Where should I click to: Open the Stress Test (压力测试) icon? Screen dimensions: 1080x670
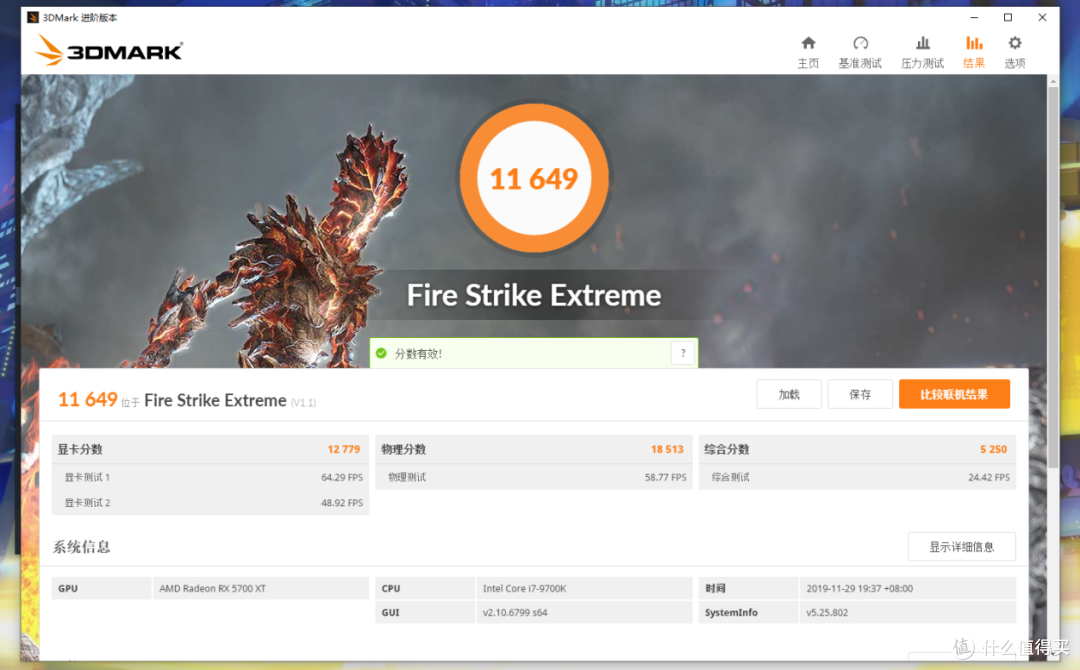pyautogui.click(x=922, y=43)
